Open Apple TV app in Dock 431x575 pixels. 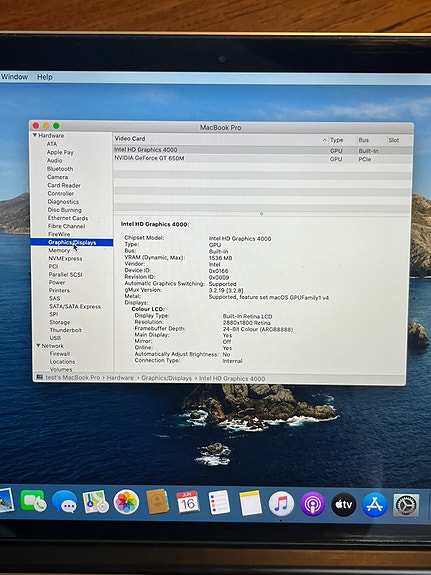pyautogui.click(x=344, y=505)
